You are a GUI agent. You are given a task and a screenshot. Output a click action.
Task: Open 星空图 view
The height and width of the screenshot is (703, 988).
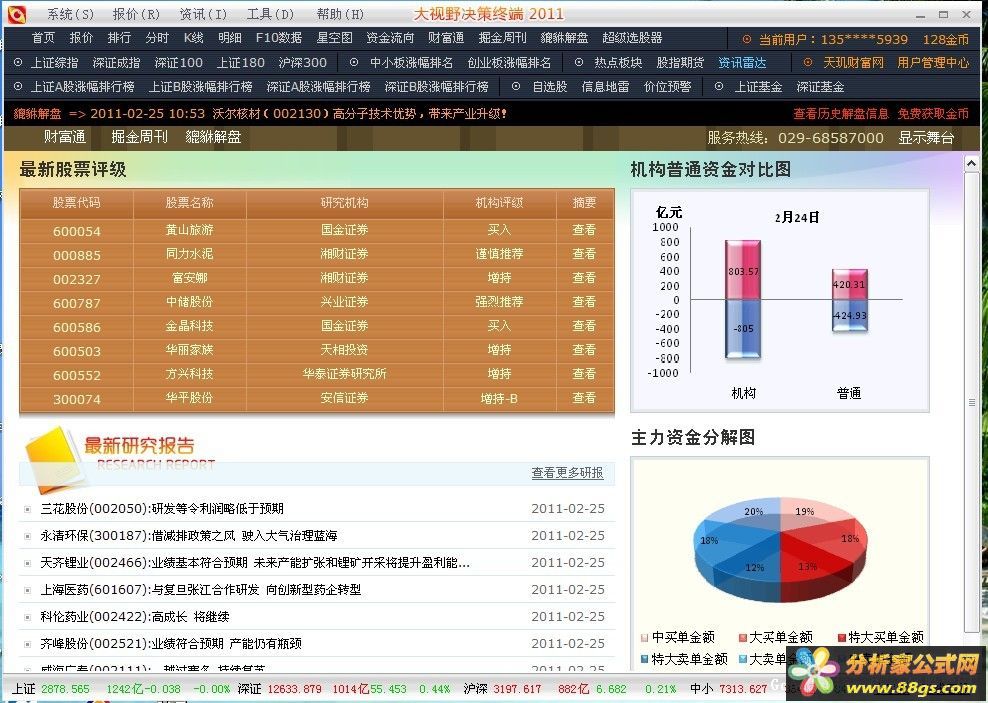coord(334,38)
